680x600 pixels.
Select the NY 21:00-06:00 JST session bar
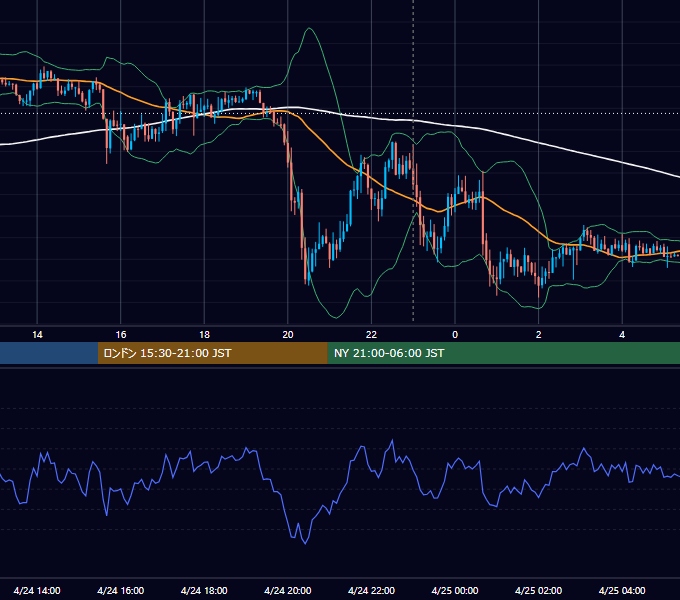(x=503, y=353)
